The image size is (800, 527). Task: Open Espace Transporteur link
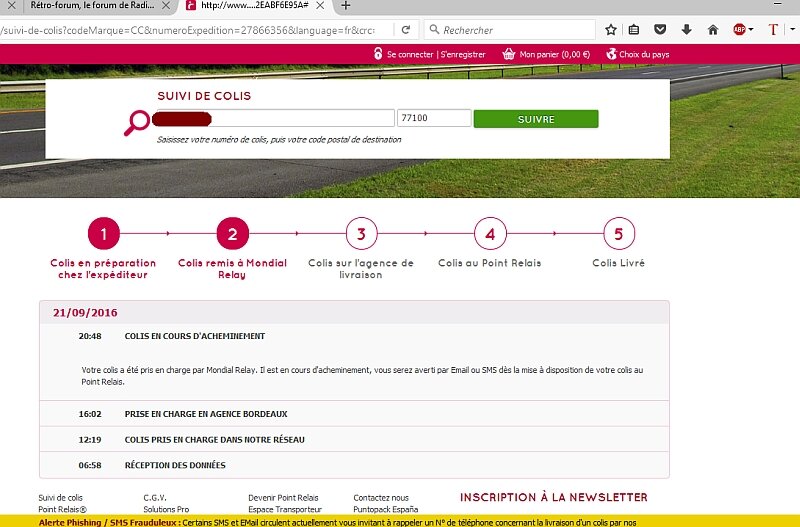point(285,509)
